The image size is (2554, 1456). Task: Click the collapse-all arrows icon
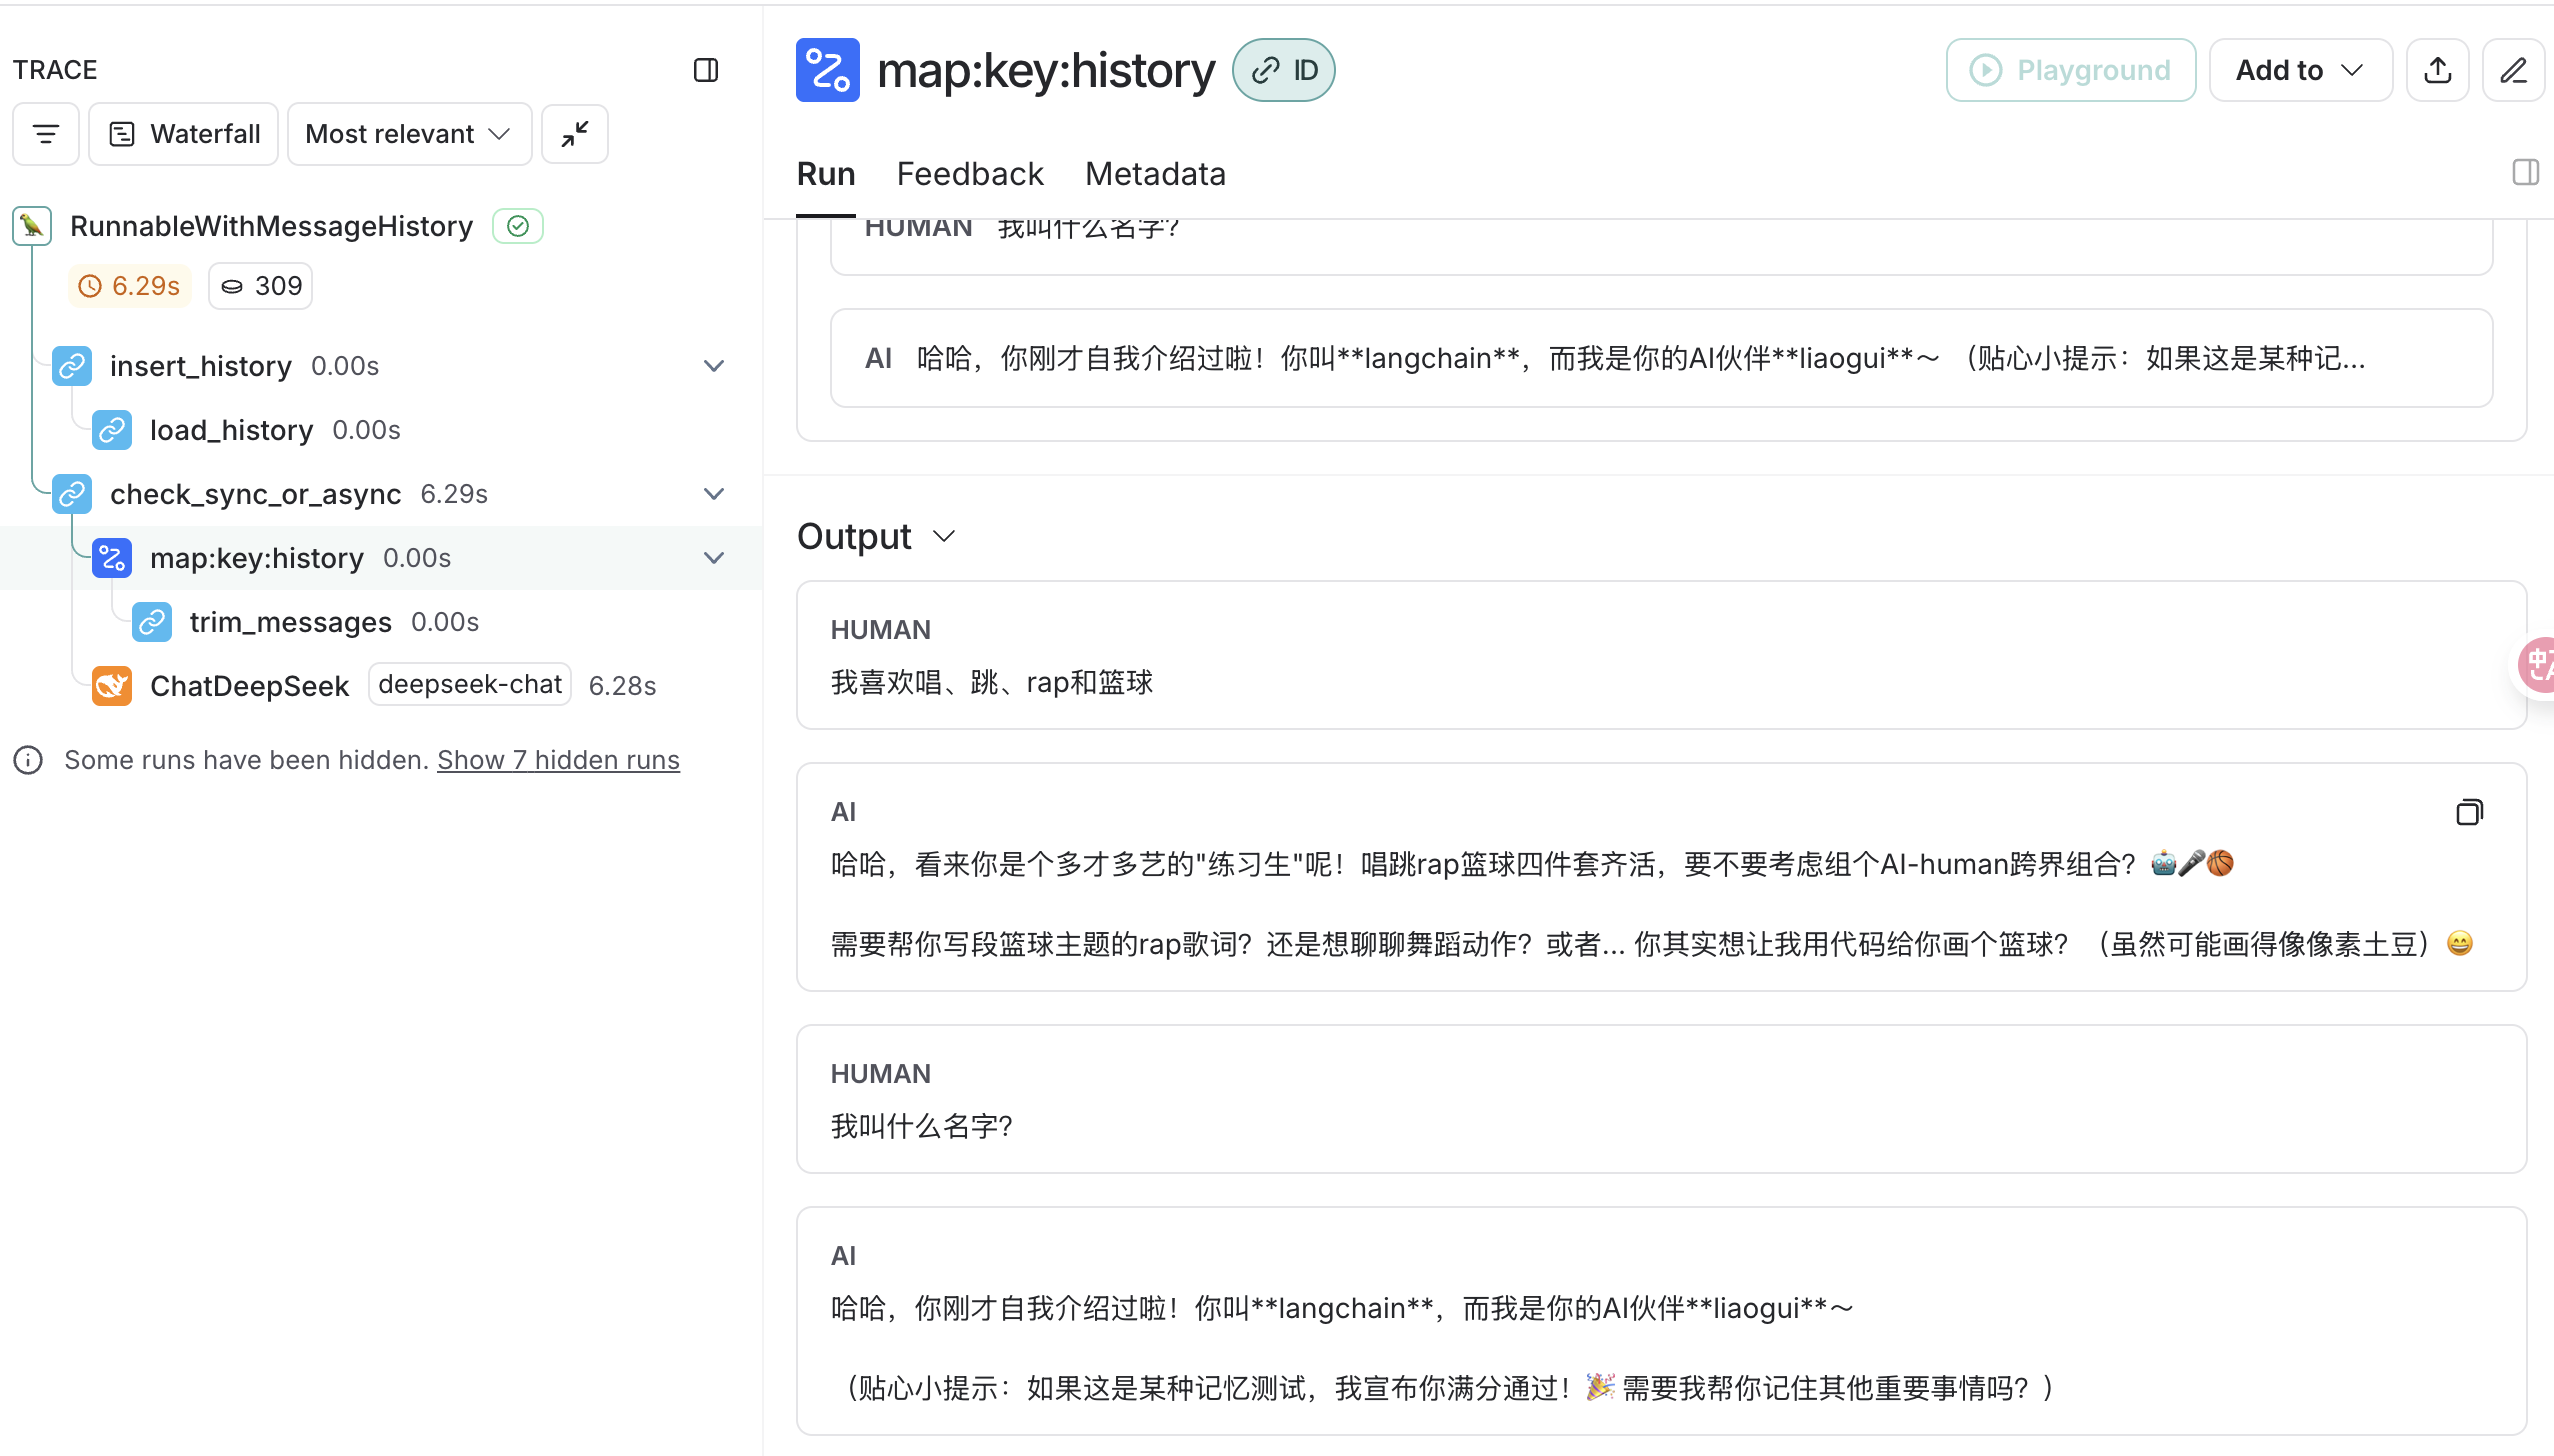tap(575, 134)
